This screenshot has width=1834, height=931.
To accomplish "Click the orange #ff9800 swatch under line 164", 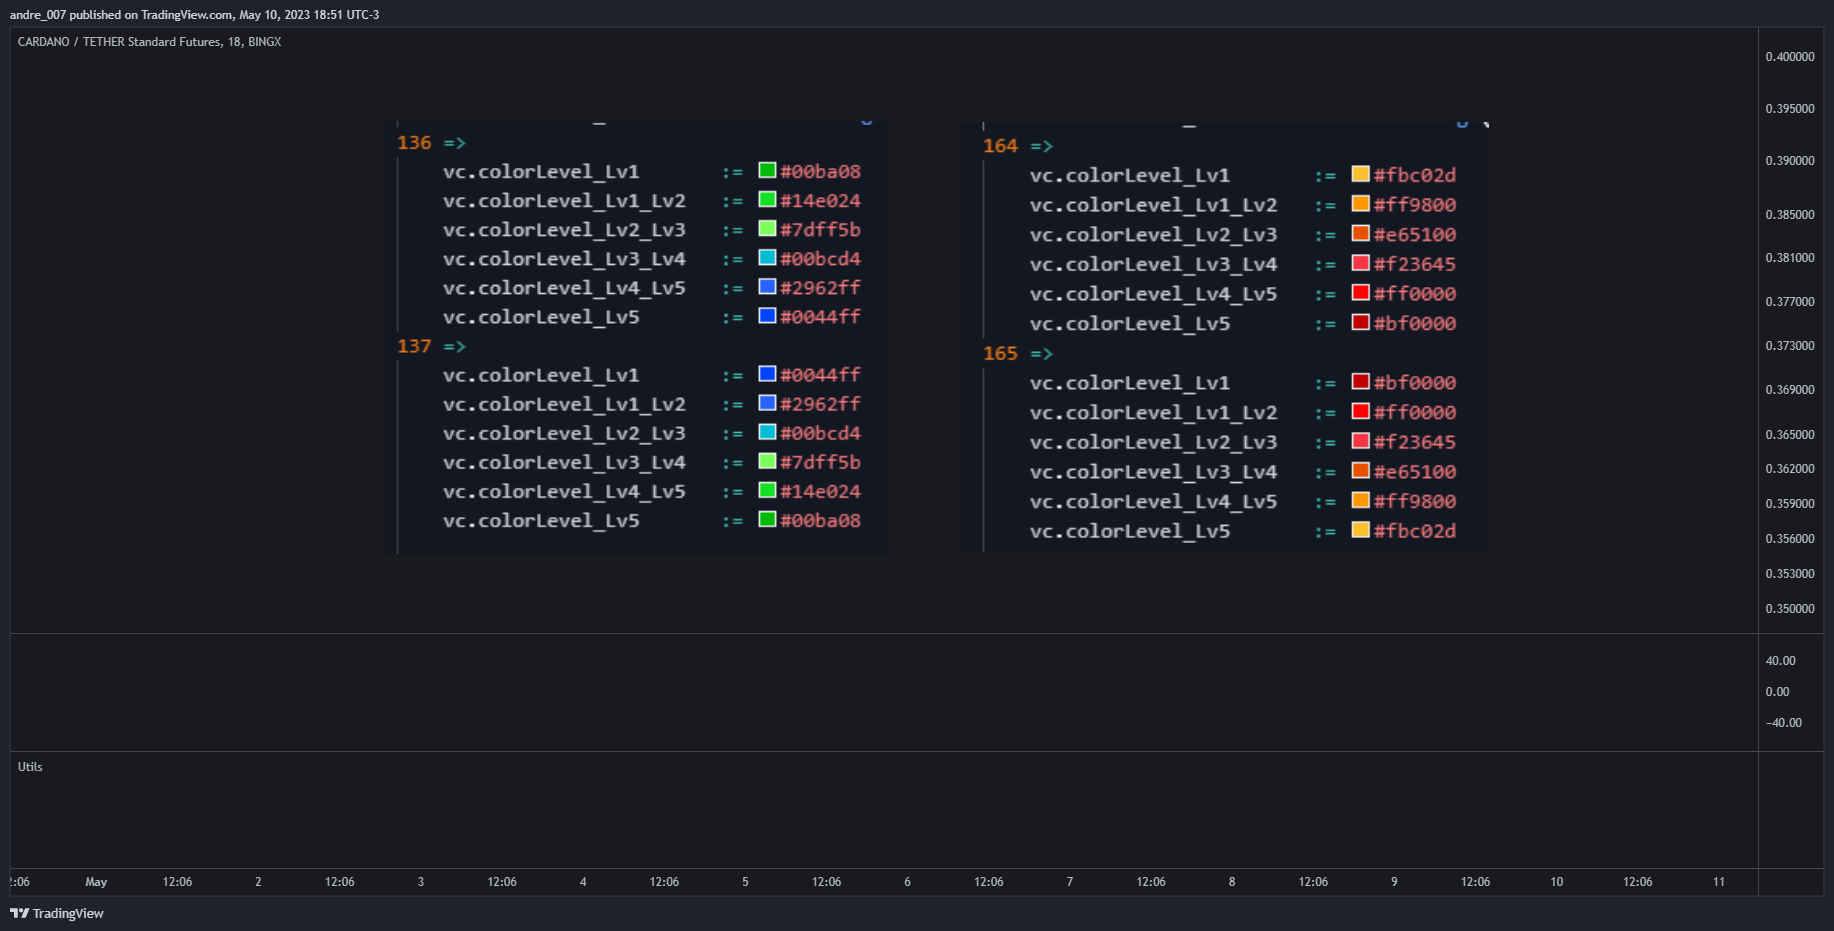I will [1360, 203].
